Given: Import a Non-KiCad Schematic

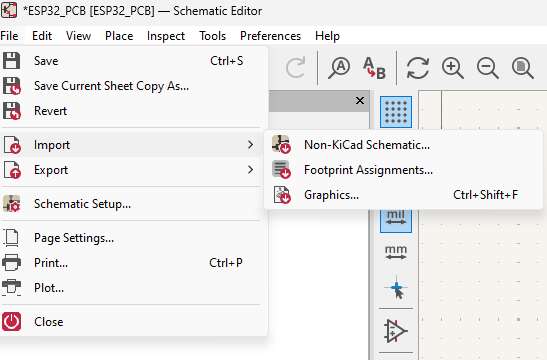Looking at the screenshot, I should click(404, 145).
